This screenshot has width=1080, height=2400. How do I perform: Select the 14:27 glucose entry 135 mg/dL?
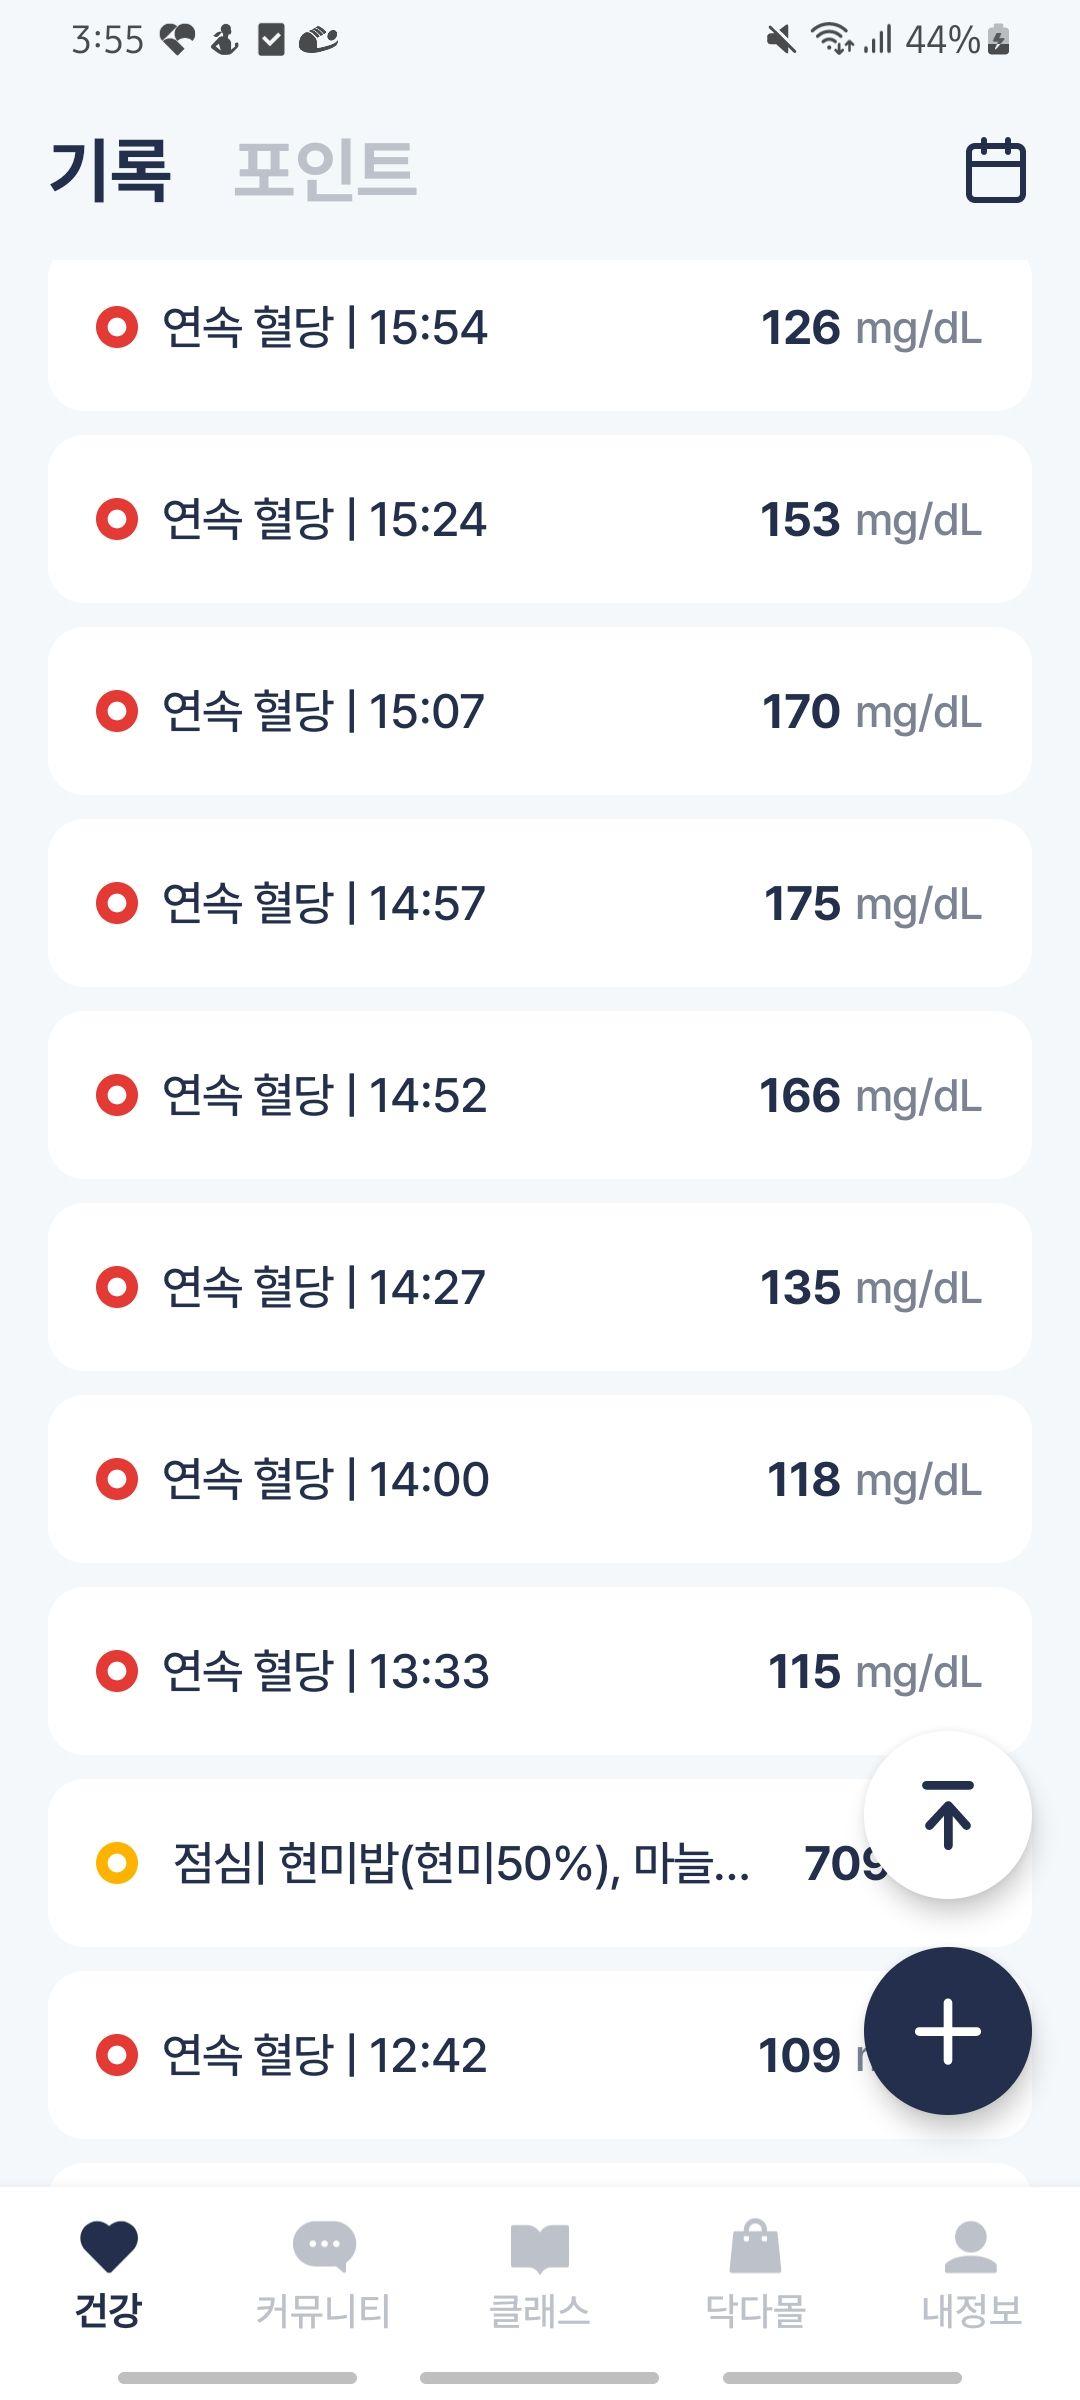540,1287
